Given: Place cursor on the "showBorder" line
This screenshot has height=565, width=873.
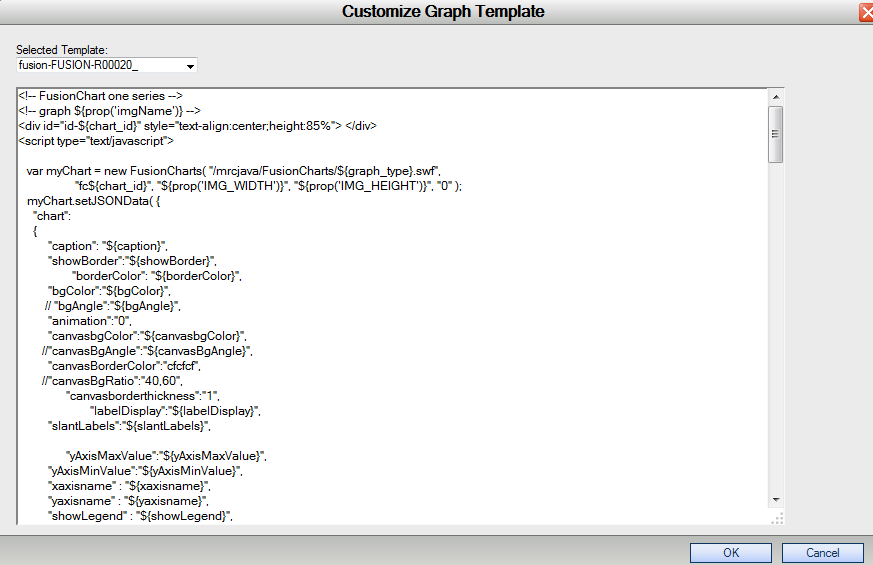Looking at the screenshot, I should tap(132, 261).
